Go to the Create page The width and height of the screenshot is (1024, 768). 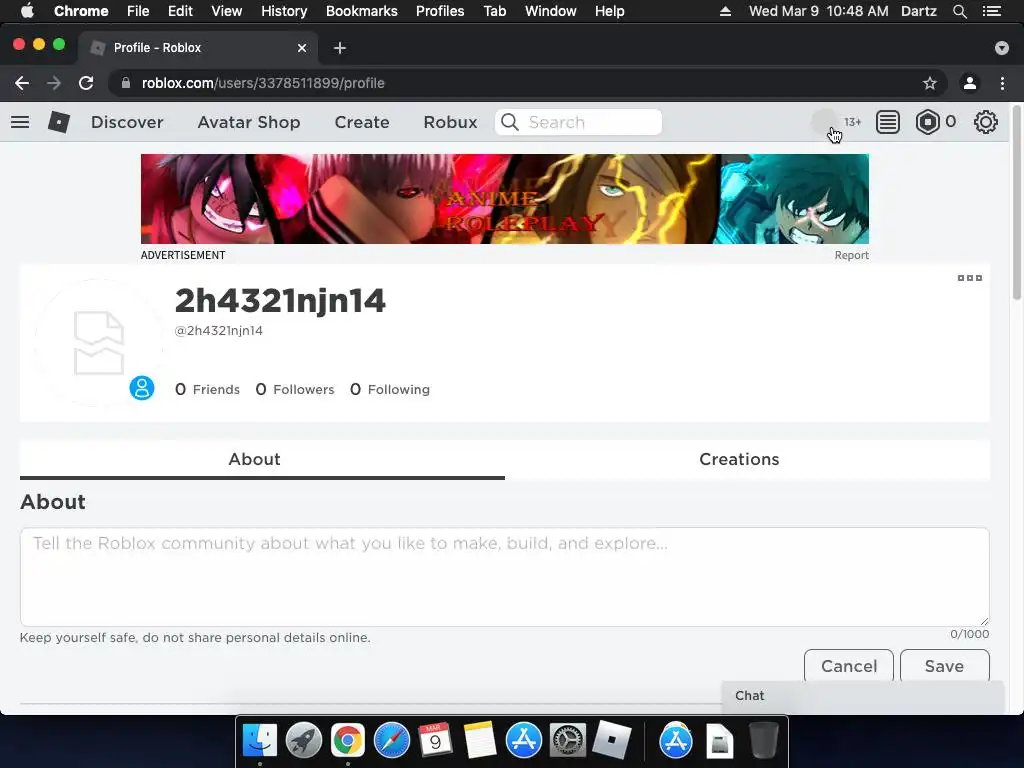(362, 122)
